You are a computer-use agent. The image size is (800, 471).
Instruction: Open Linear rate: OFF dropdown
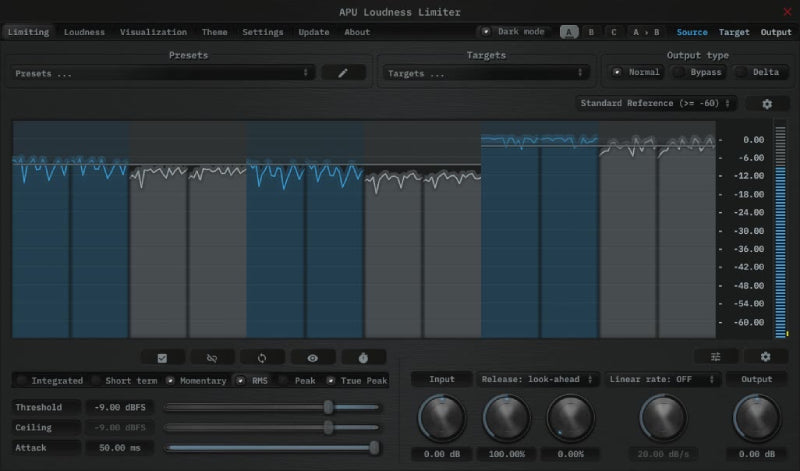[x=662, y=379]
